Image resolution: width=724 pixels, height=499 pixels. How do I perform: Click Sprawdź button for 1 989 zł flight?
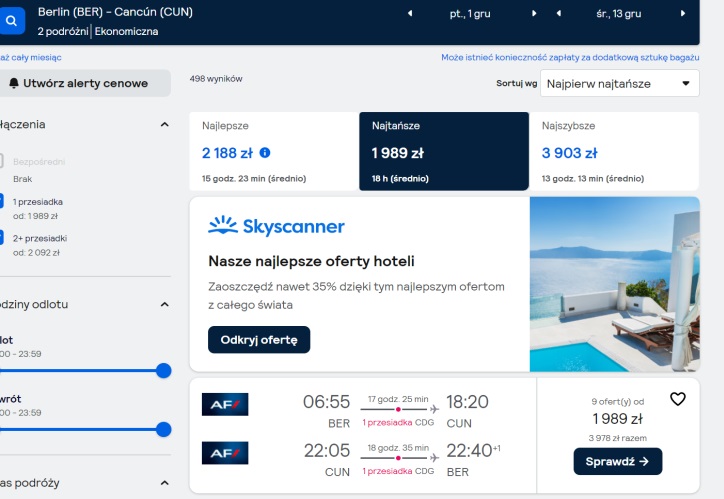[x=618, y=461]
